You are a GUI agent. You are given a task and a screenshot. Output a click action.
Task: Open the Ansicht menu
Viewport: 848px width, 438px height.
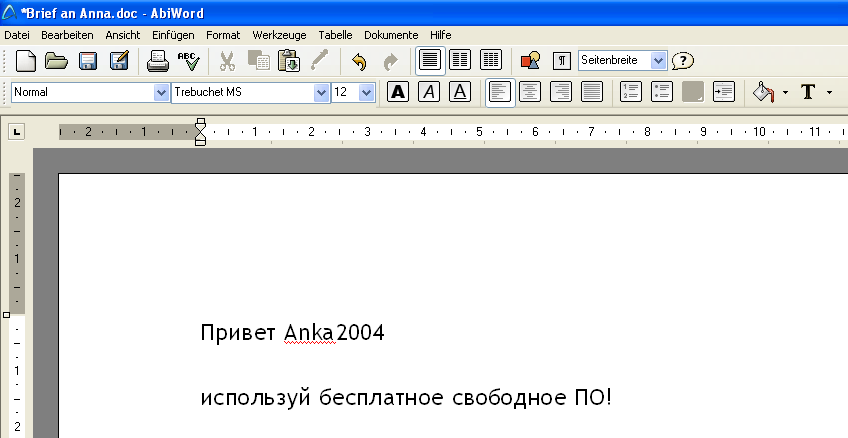tap(123, 35)
